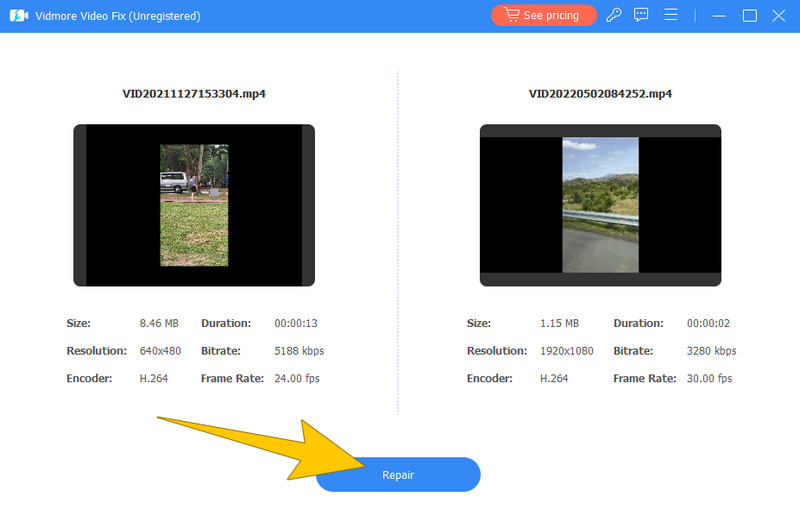
Task: Click the 24.00 fps frame rate value
Action: (x=297, y=378)
